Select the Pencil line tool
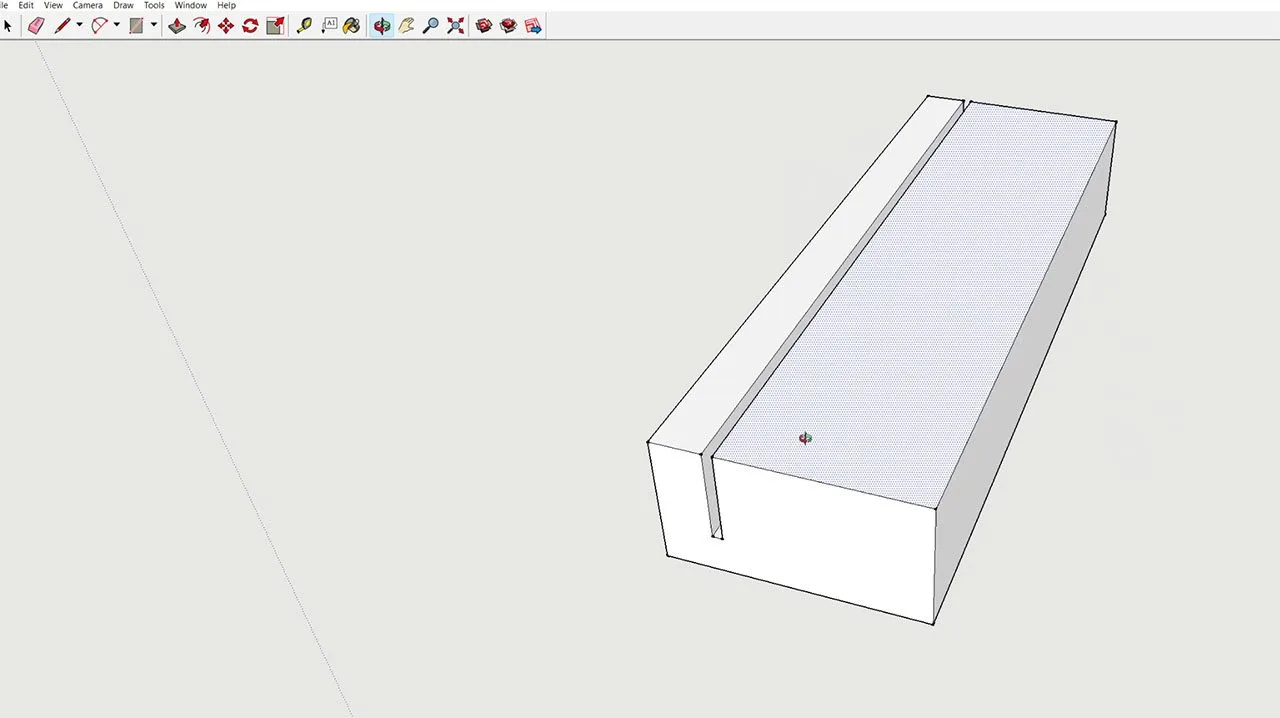Image resolution: width=1280 pixels, height=718 pixels. (62, 26)
